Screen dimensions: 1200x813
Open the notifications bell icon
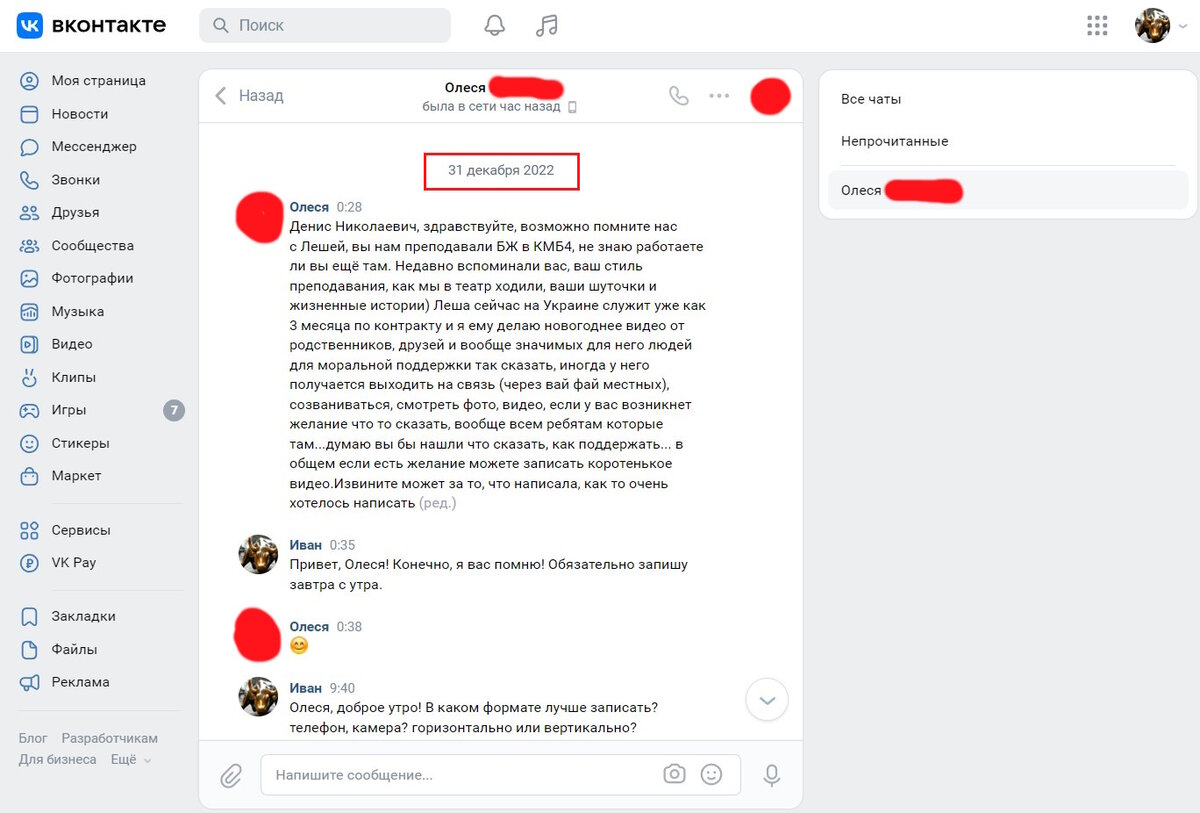tap(495, 26)
